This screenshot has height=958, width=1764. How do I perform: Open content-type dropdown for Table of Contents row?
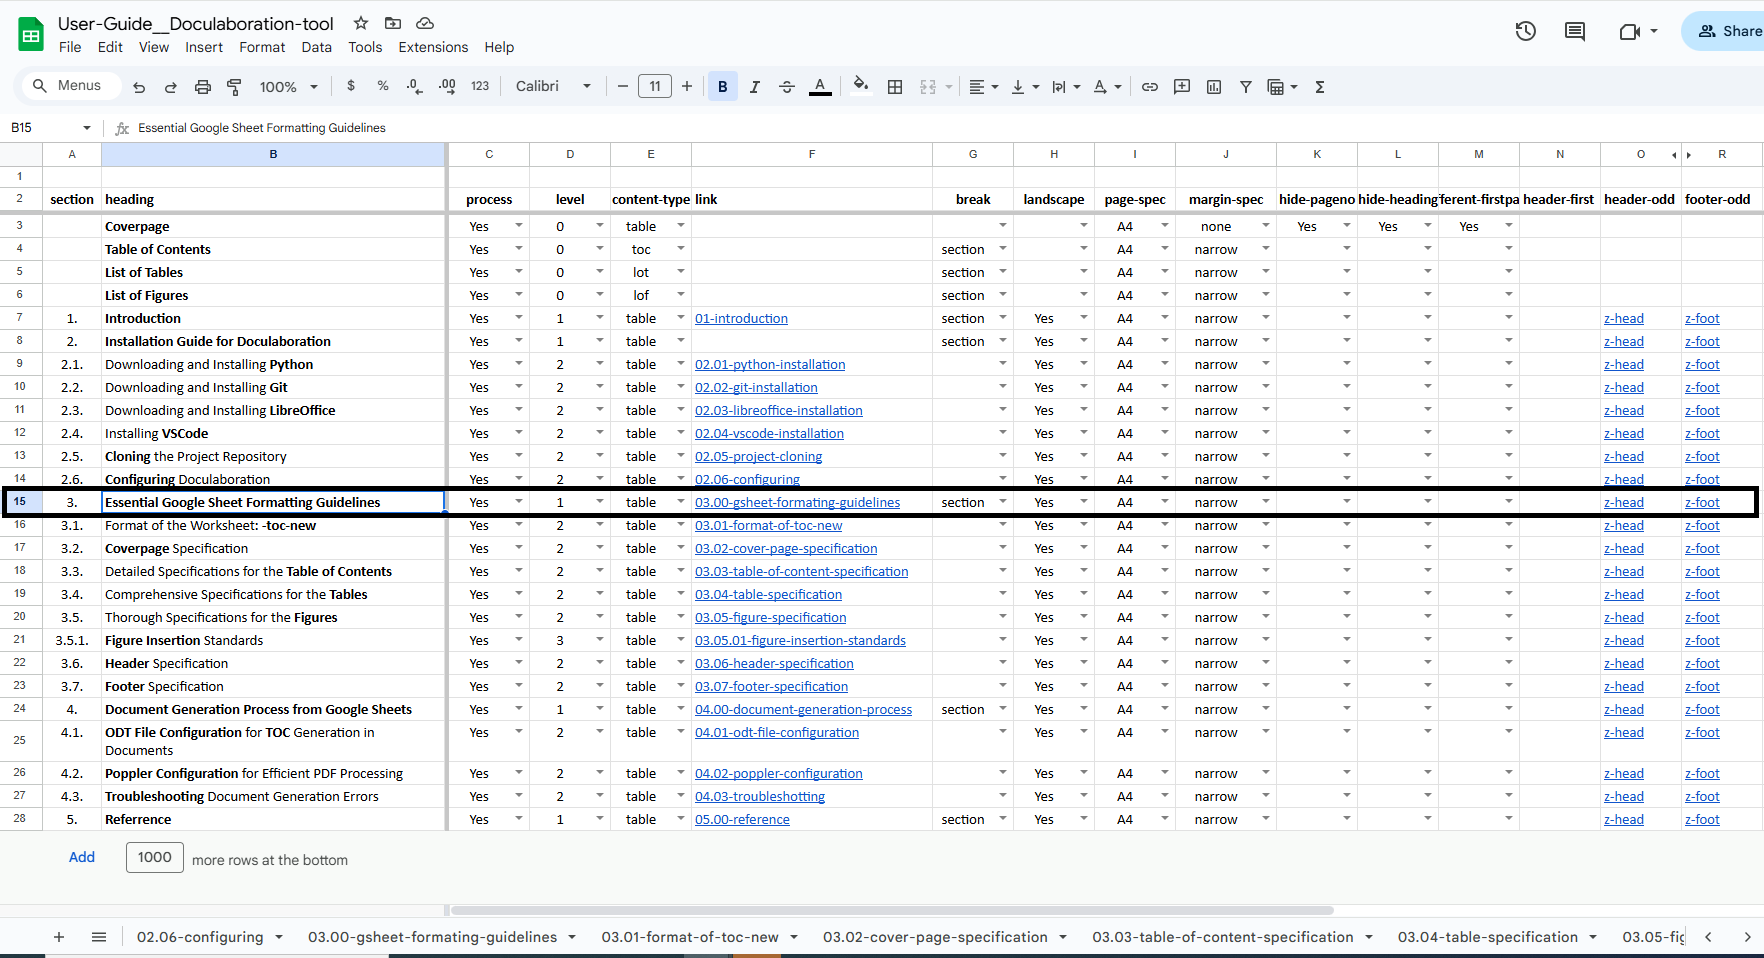pos(681,249)
